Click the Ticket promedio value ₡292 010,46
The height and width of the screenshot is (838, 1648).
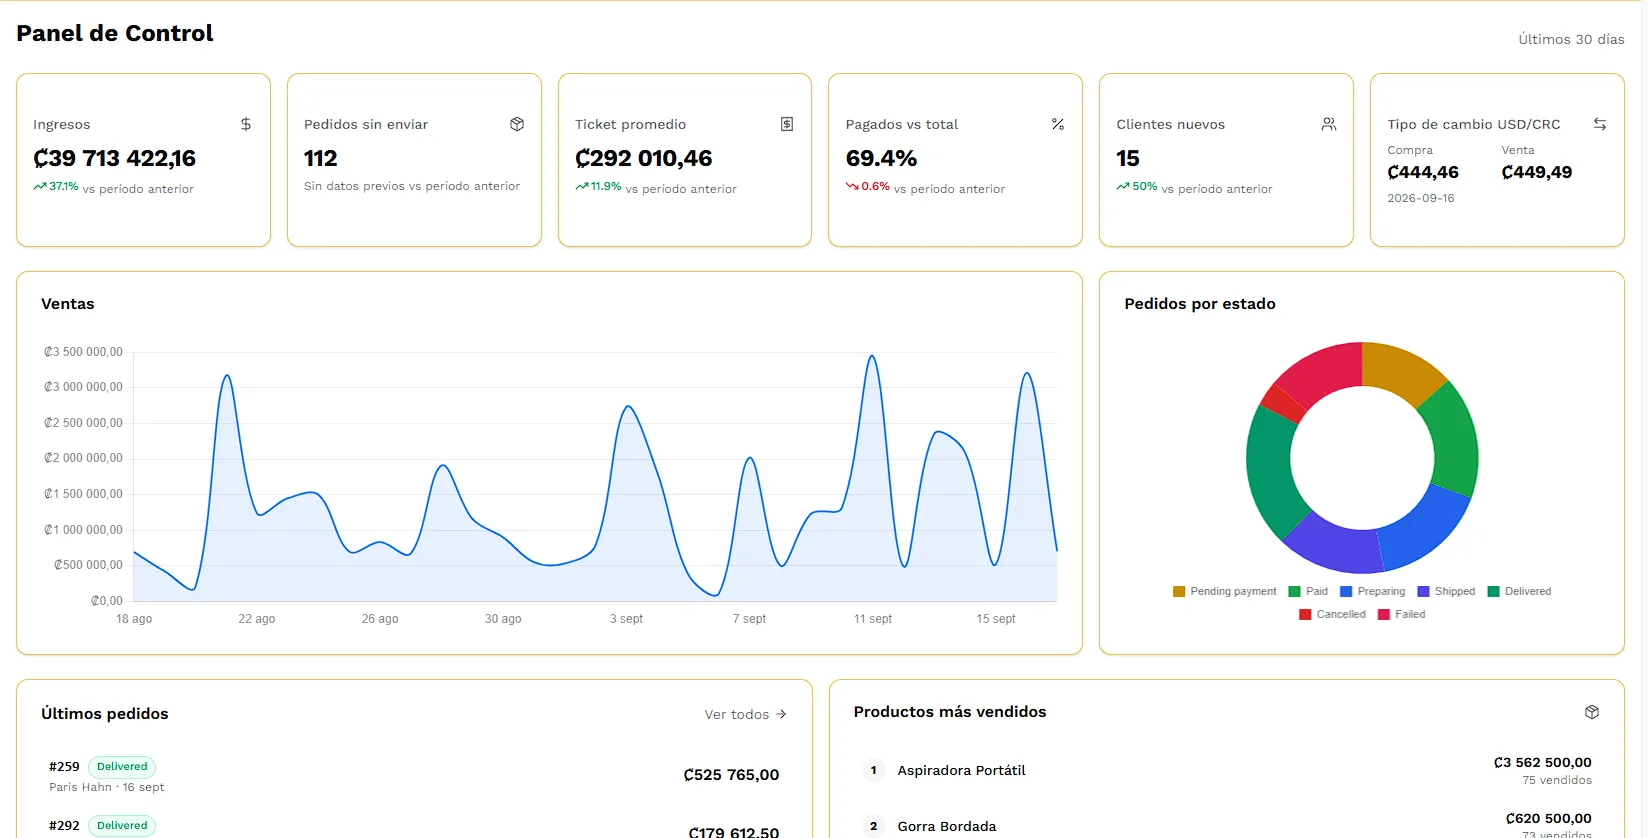coord(644,158)
